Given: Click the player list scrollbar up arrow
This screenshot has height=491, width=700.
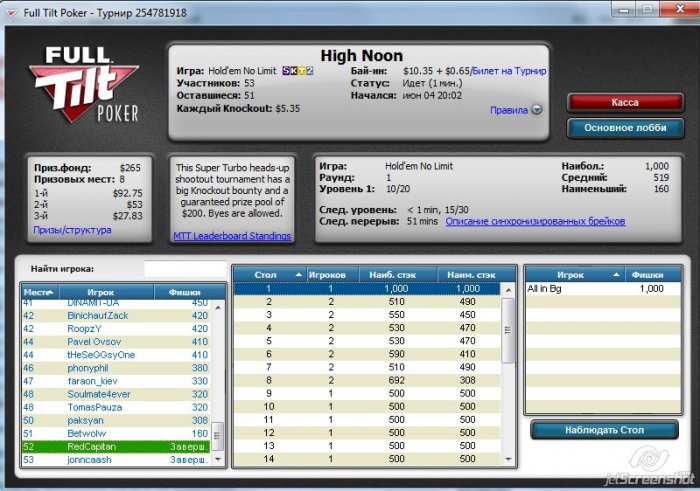Looking at the screenshot, I should pos(218,292).
